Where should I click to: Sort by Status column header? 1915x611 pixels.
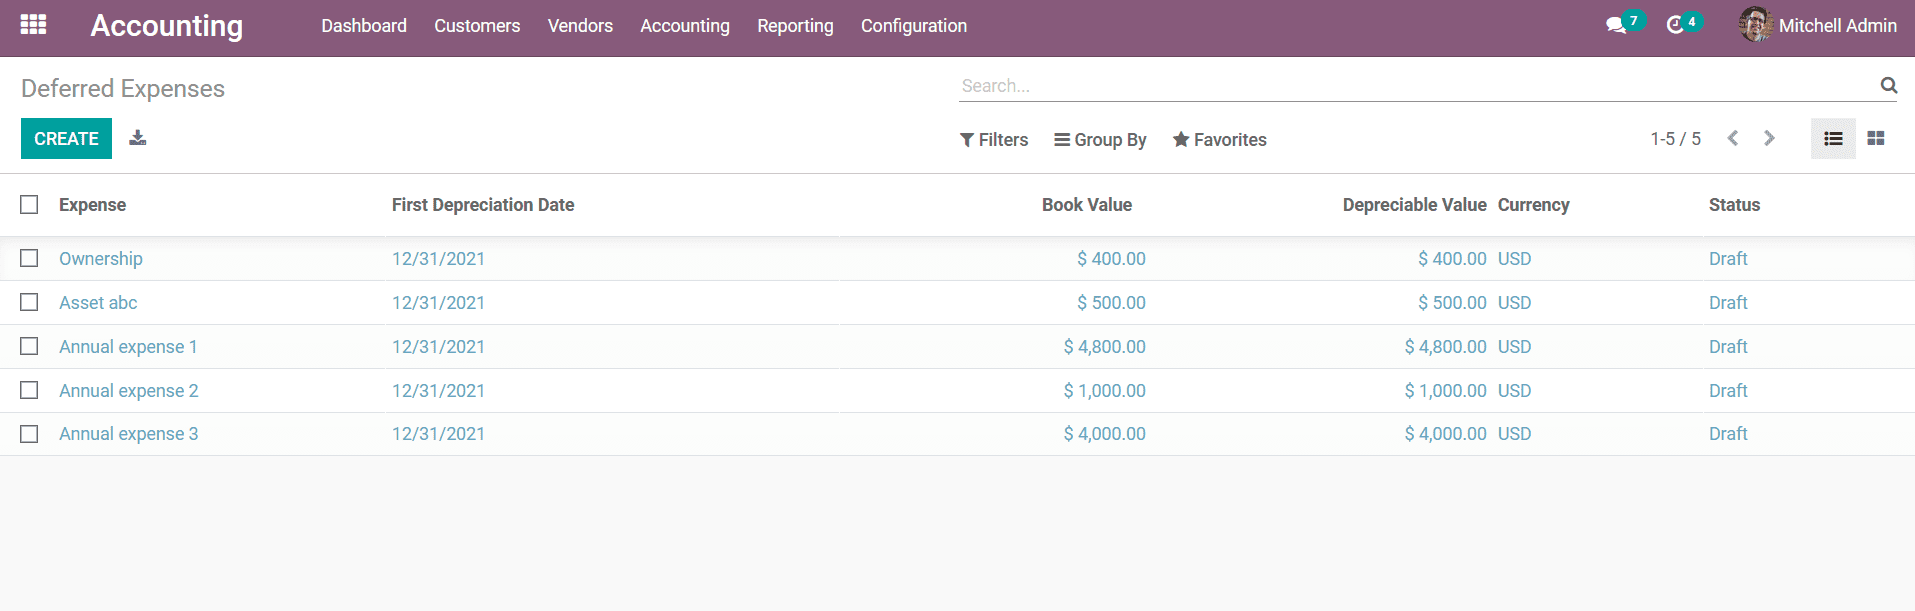(1734, 205)
